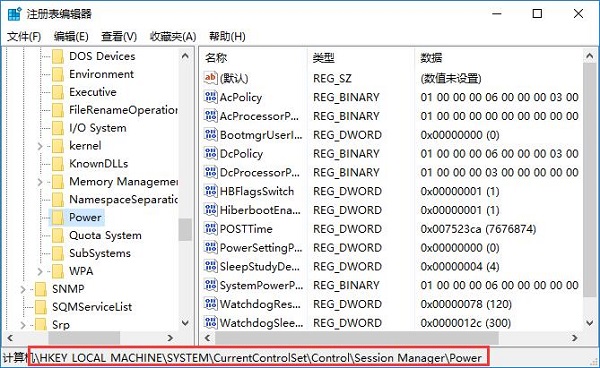The height and width of the screenshot is (368, 600).
Task: Click the 0x0000012c (300) data cell
Action: pos(465,323)
